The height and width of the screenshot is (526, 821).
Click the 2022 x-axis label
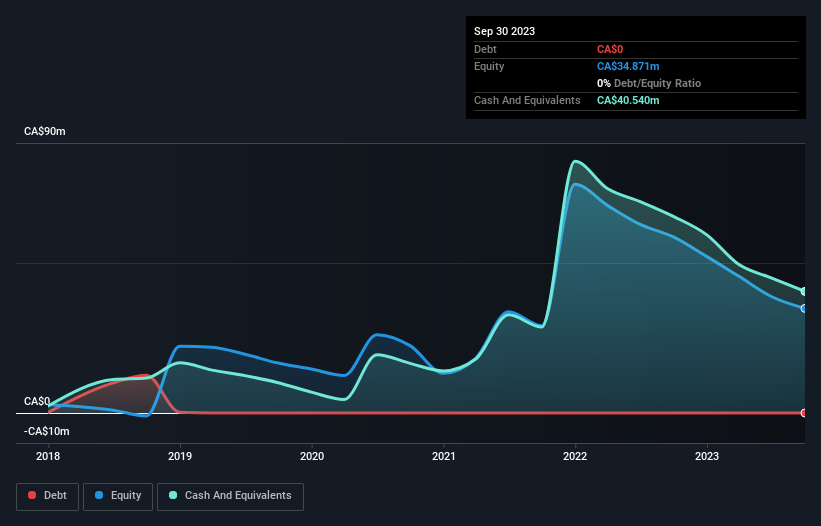575,456
